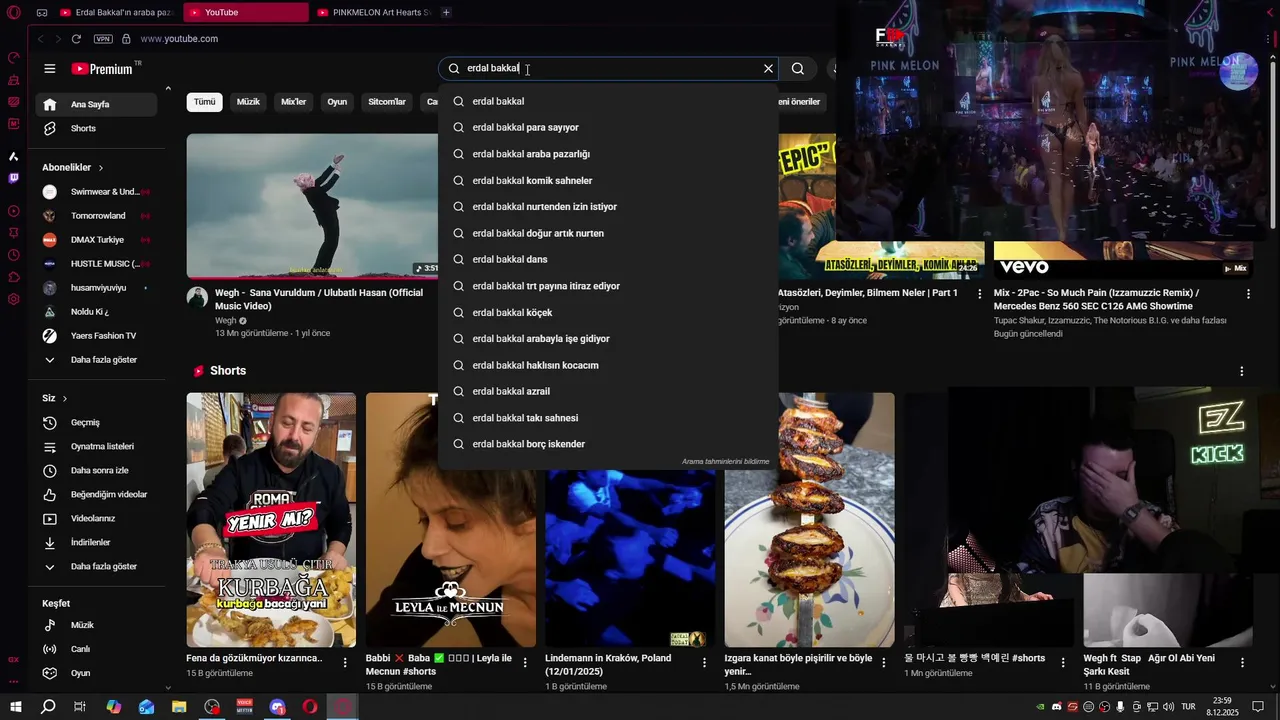The height and width of the screenshot is (720, 1280).
Task: Open DMAX Türkiye subscription channel
Action: (x=97, y=239)
